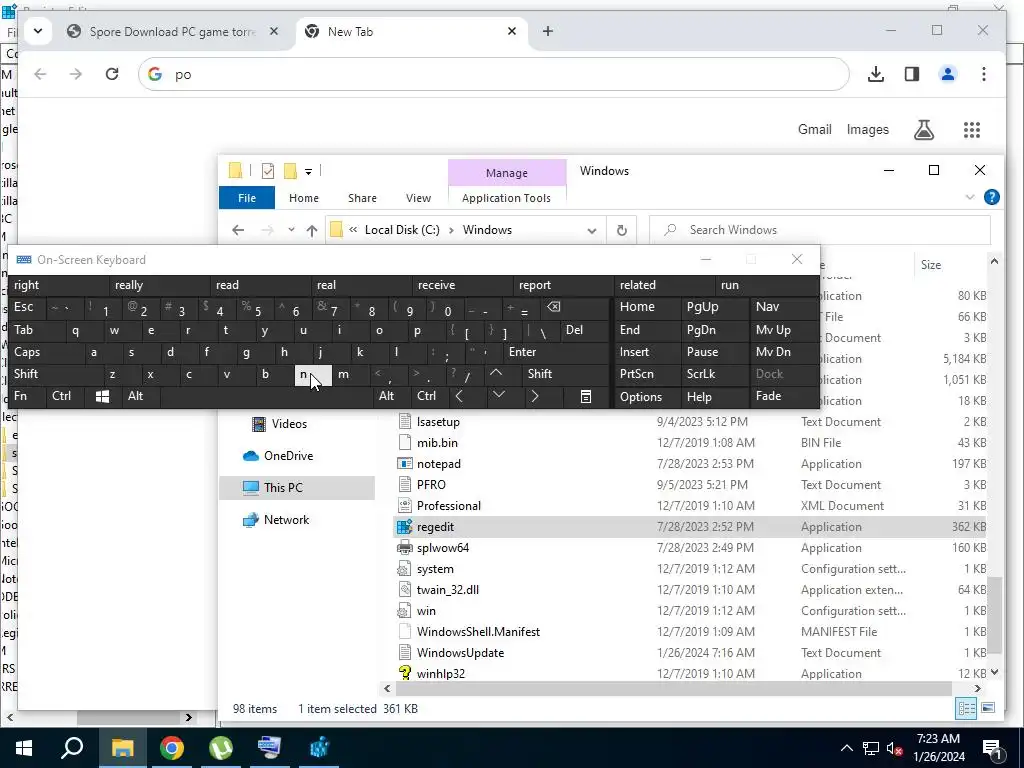Click Chrome's download icon

(876, 74)
